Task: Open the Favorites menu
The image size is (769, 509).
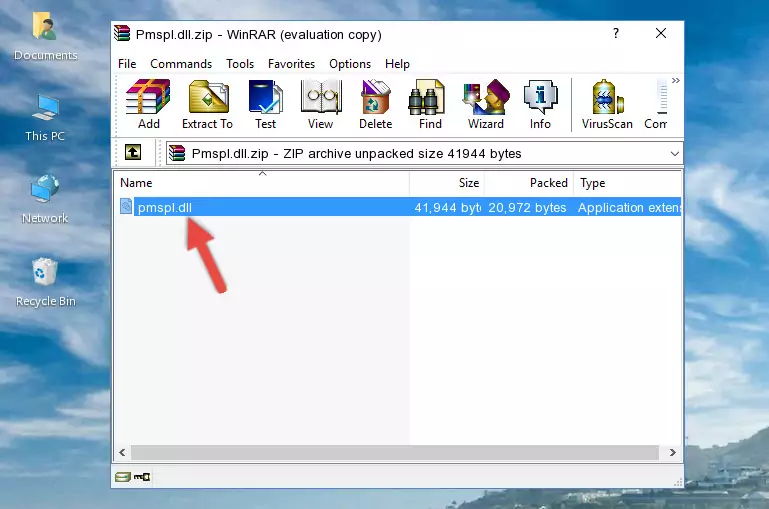Action: pyautogui.click(x=291, y=64)
